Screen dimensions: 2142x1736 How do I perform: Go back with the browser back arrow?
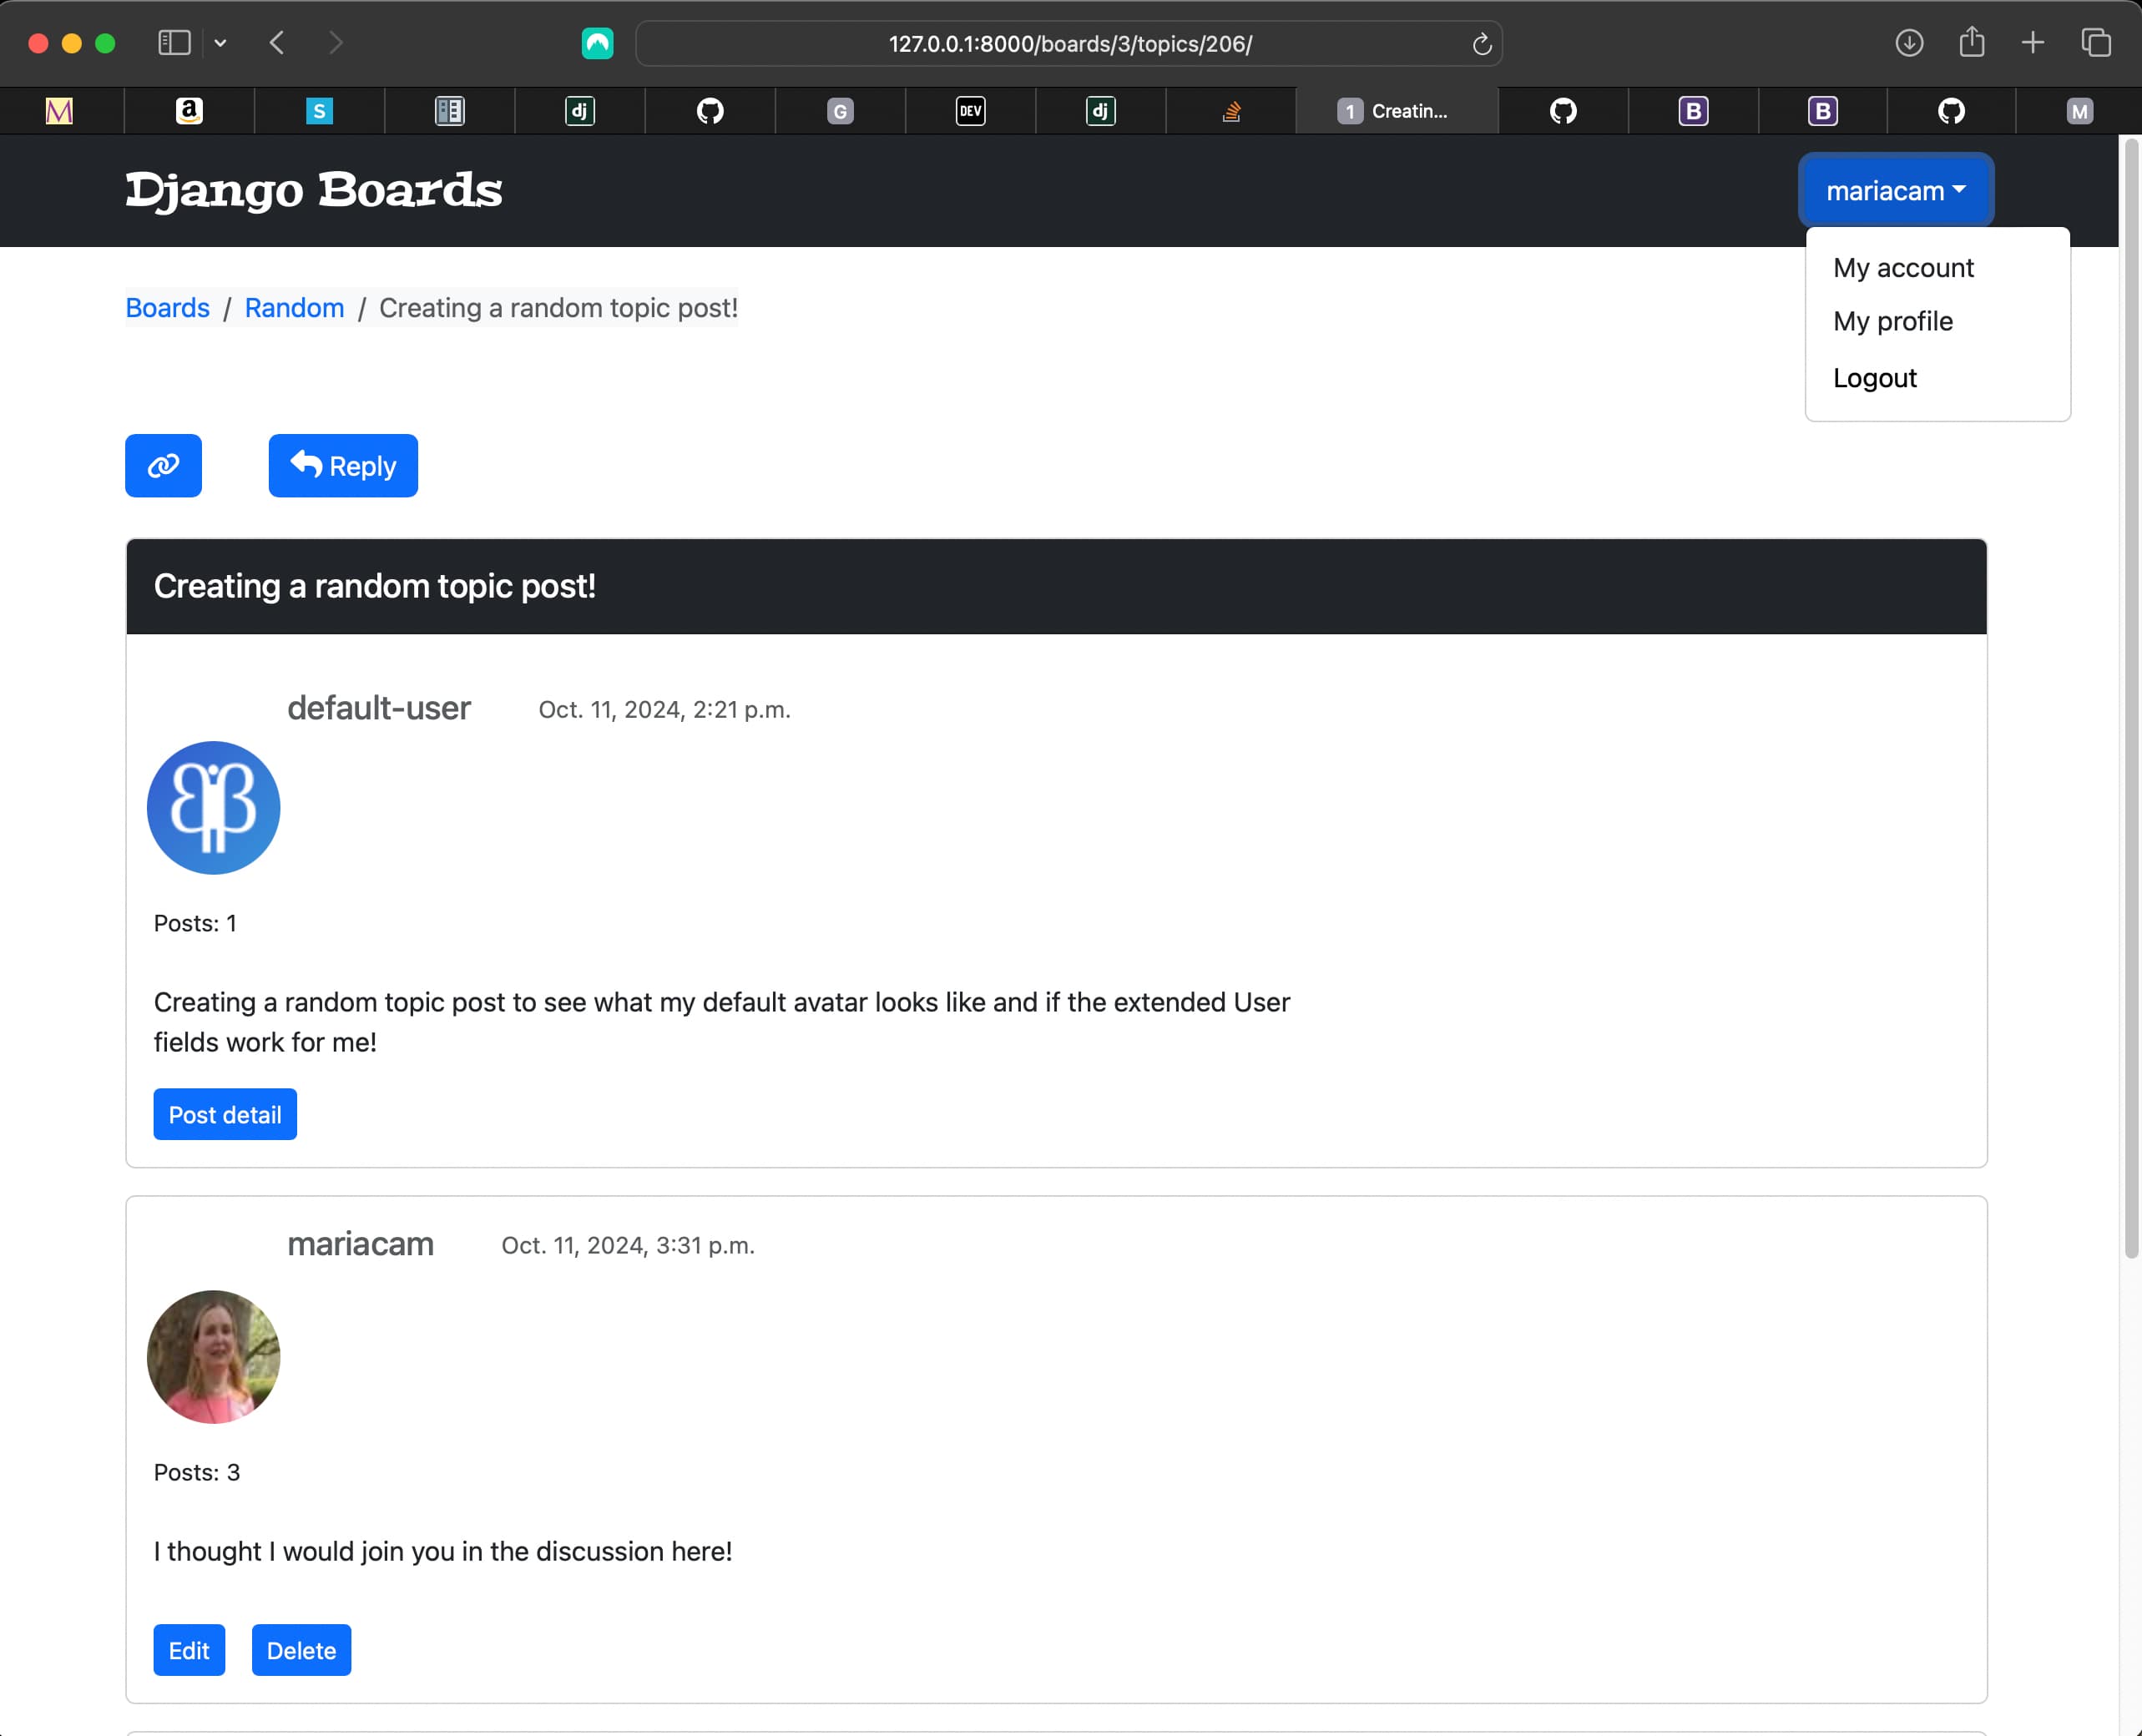point(277,43)
